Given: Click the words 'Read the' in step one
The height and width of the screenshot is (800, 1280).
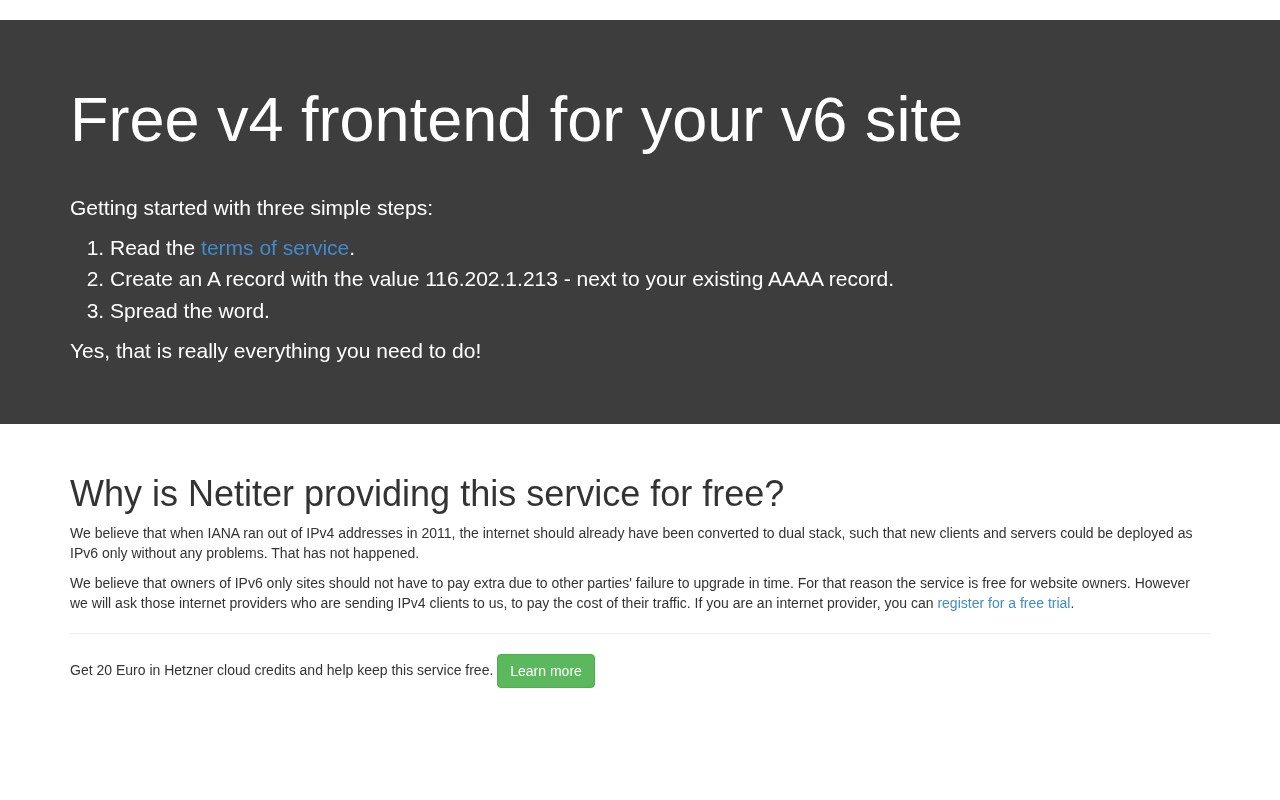Looking at the screenshot, I should [152, 248].
